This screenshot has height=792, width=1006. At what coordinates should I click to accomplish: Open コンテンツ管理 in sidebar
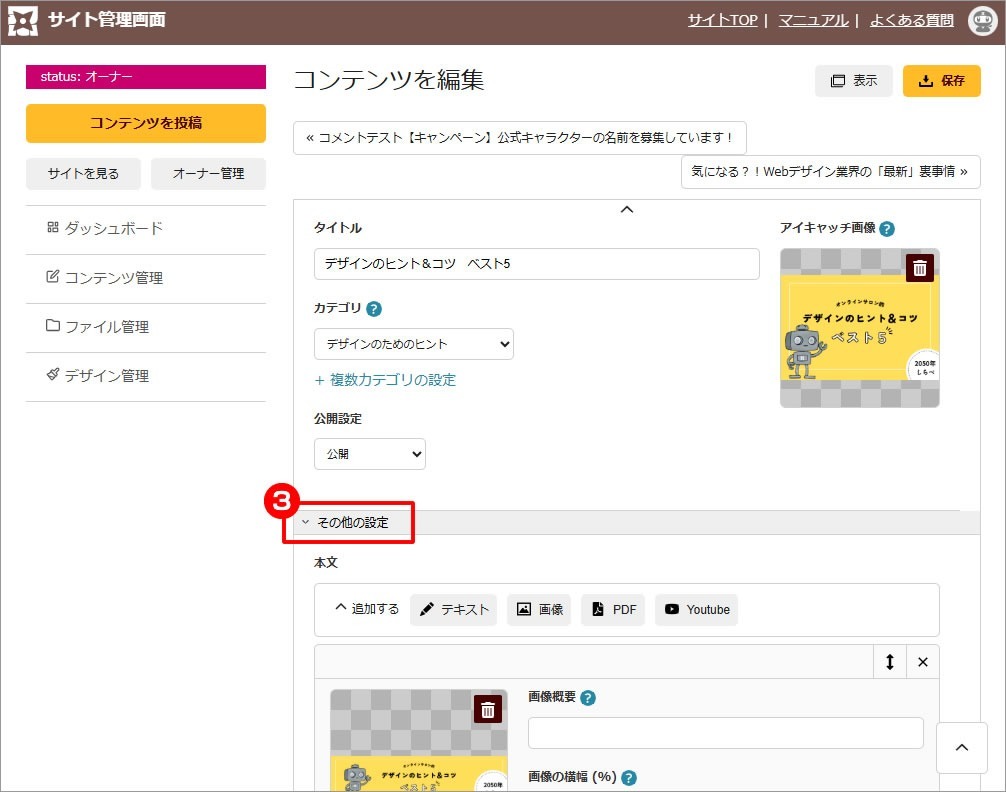[x=113, y=278]
